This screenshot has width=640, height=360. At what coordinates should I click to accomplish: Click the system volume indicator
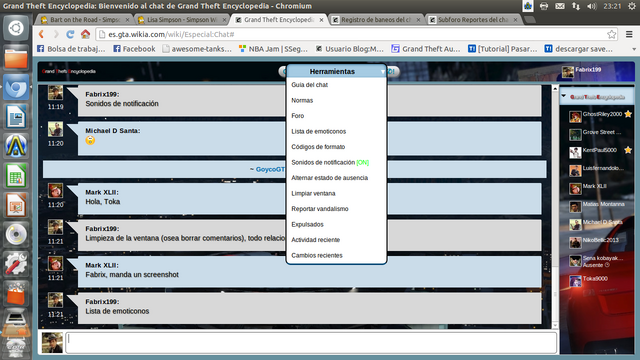(591, 6)
